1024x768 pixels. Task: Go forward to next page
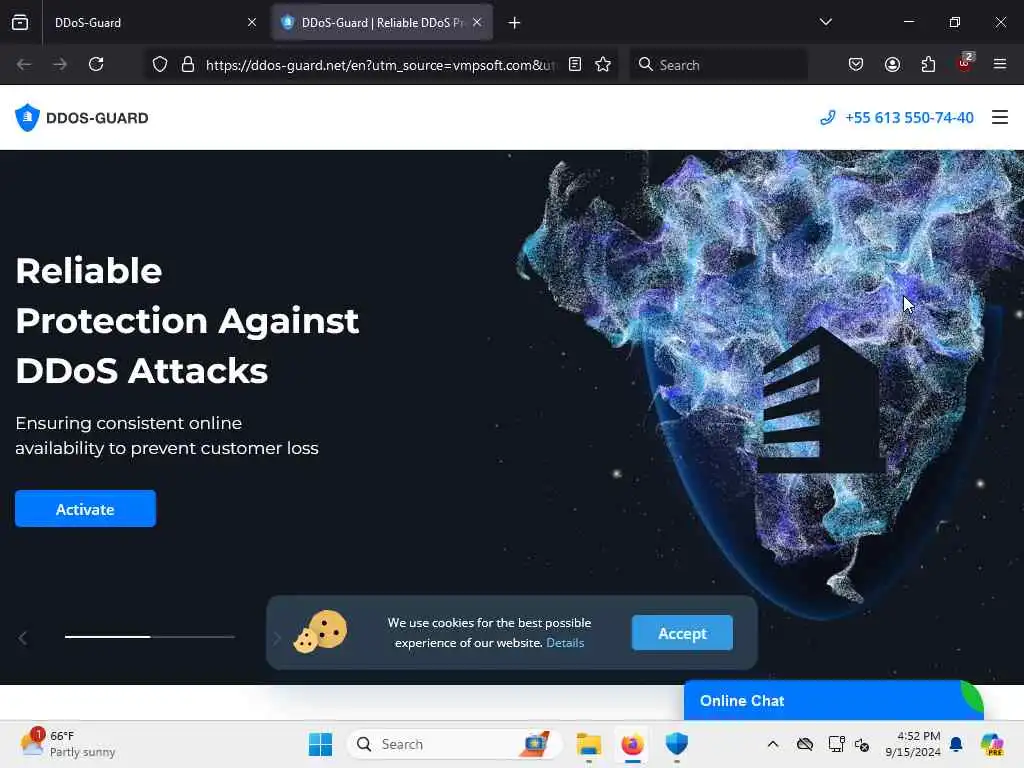(x=60, y=64)
